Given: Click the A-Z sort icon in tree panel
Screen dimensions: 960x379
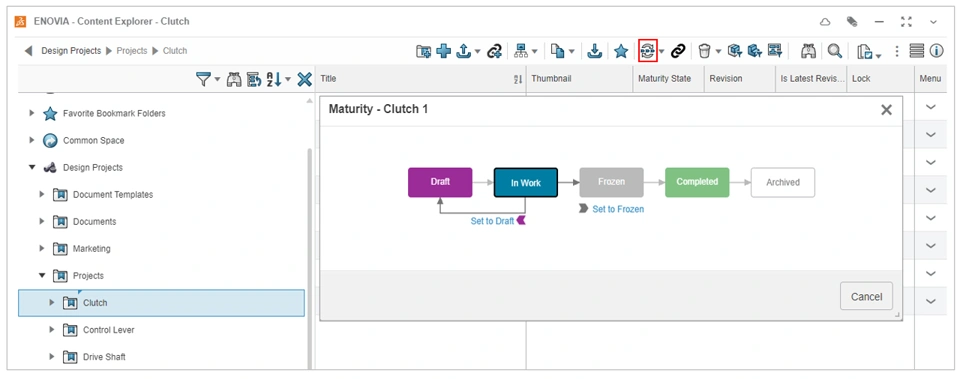Looking at the screenshot, I should pyautogui.click(x=273, y=79).
